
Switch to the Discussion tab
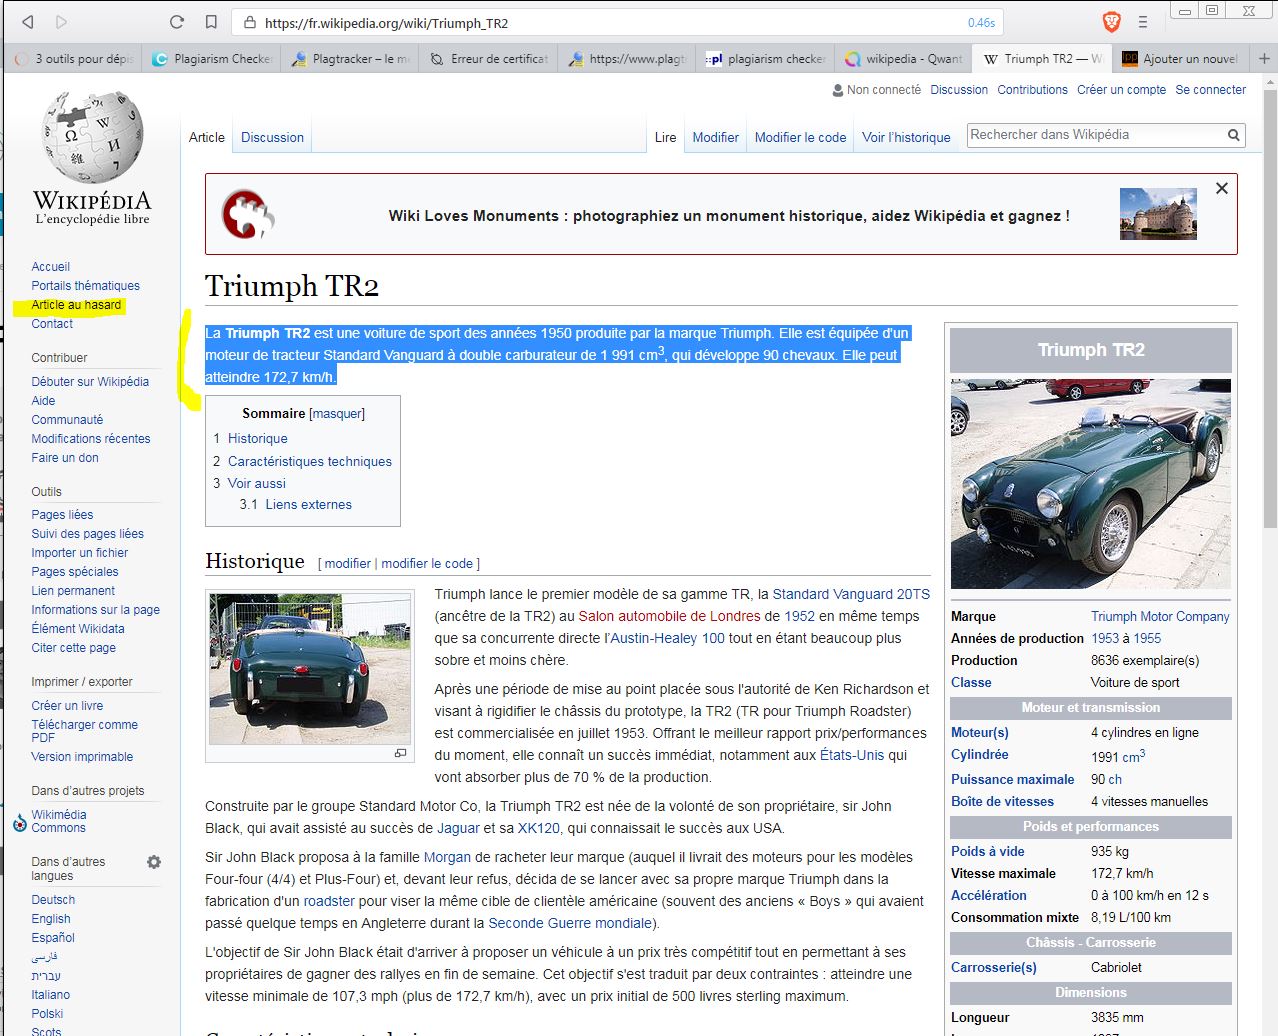(272, 138)
